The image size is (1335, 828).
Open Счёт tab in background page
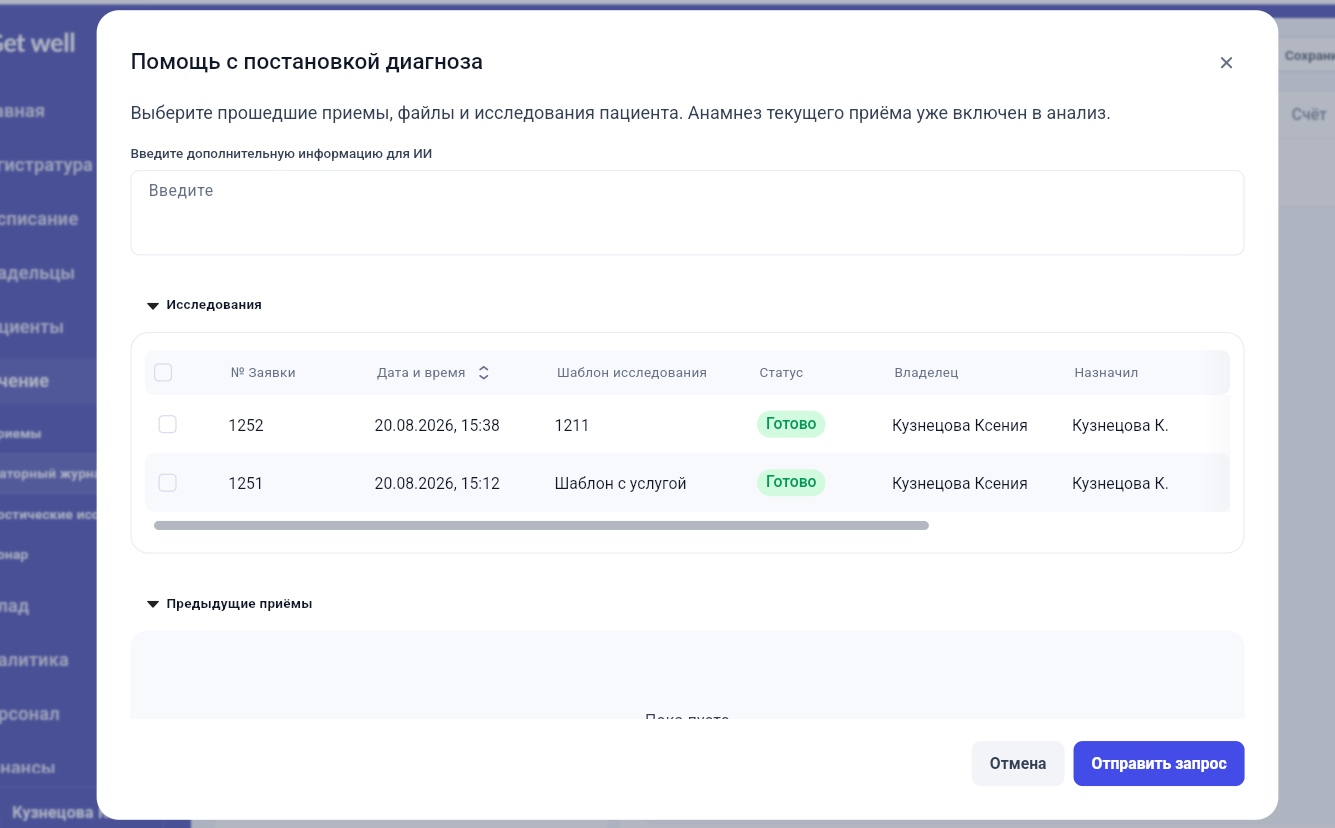(x=1308, y=115)
